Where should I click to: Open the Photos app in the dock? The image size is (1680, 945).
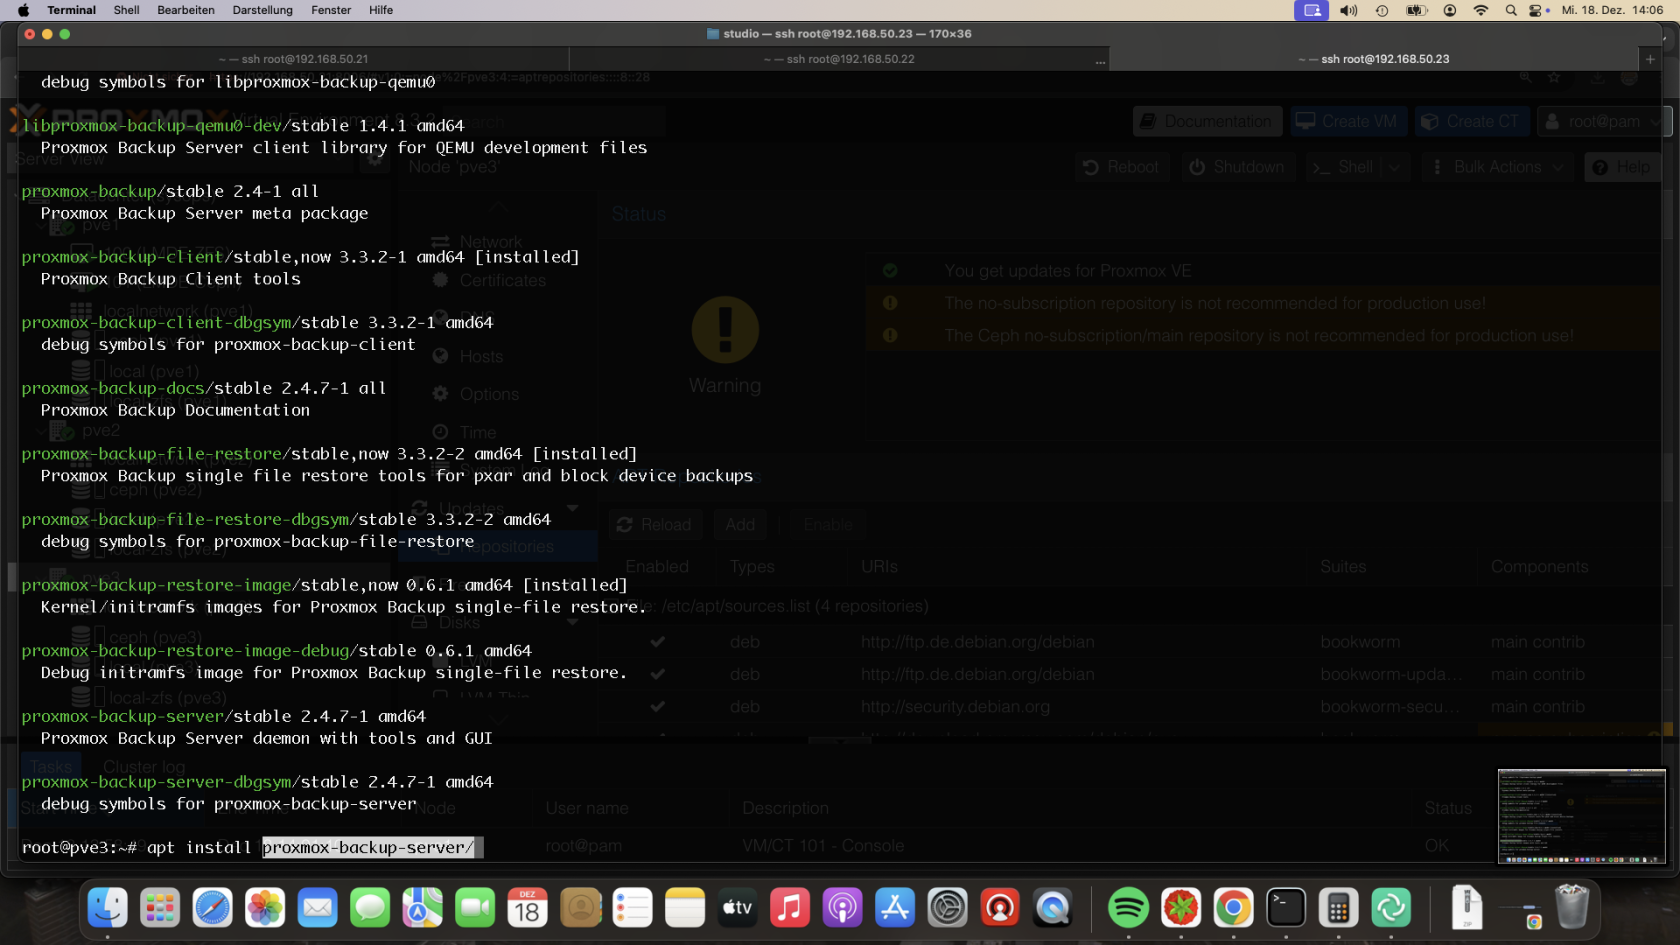click(265, 908)
